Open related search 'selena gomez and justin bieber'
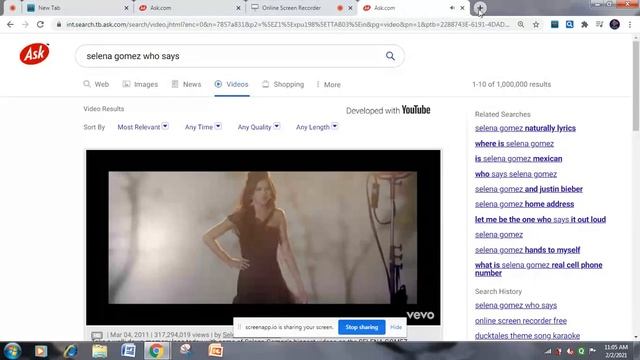640x360 pixels. [529, 189]
